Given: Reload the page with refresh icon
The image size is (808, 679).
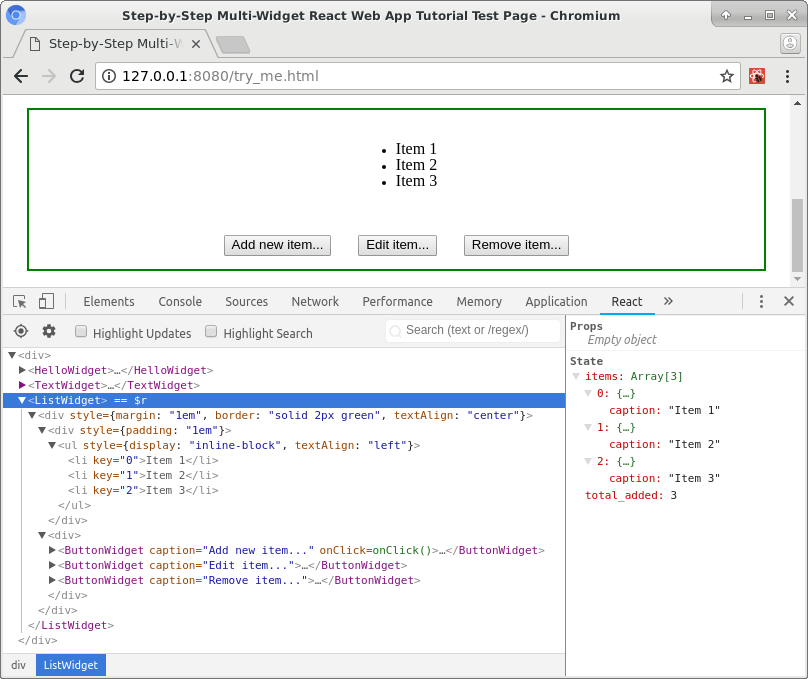Looking at the screenshot, I should click(x=77, y=76).
